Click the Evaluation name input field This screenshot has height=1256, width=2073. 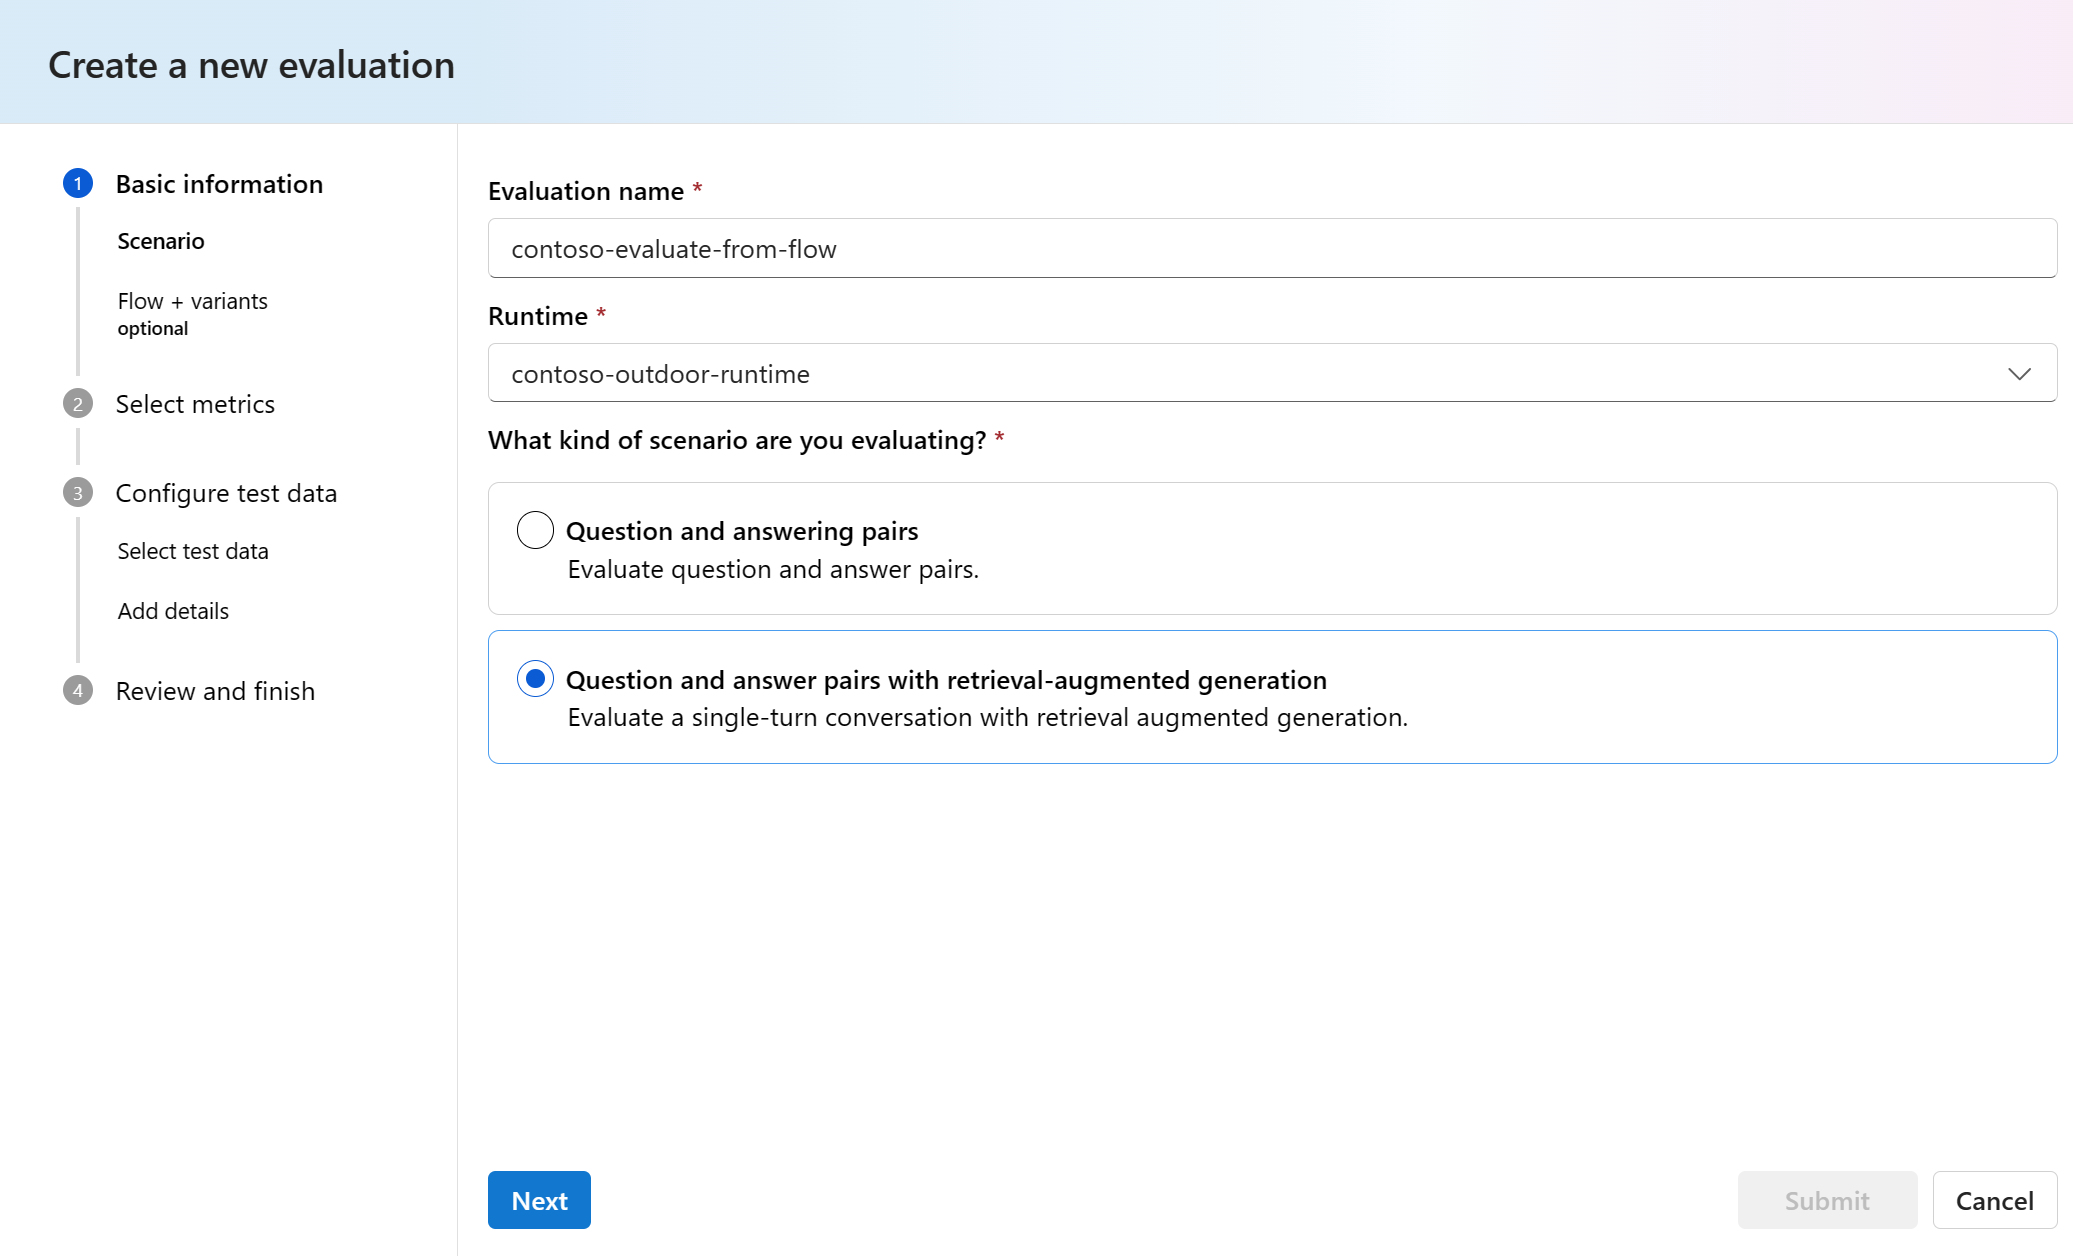pos(1272,248)
